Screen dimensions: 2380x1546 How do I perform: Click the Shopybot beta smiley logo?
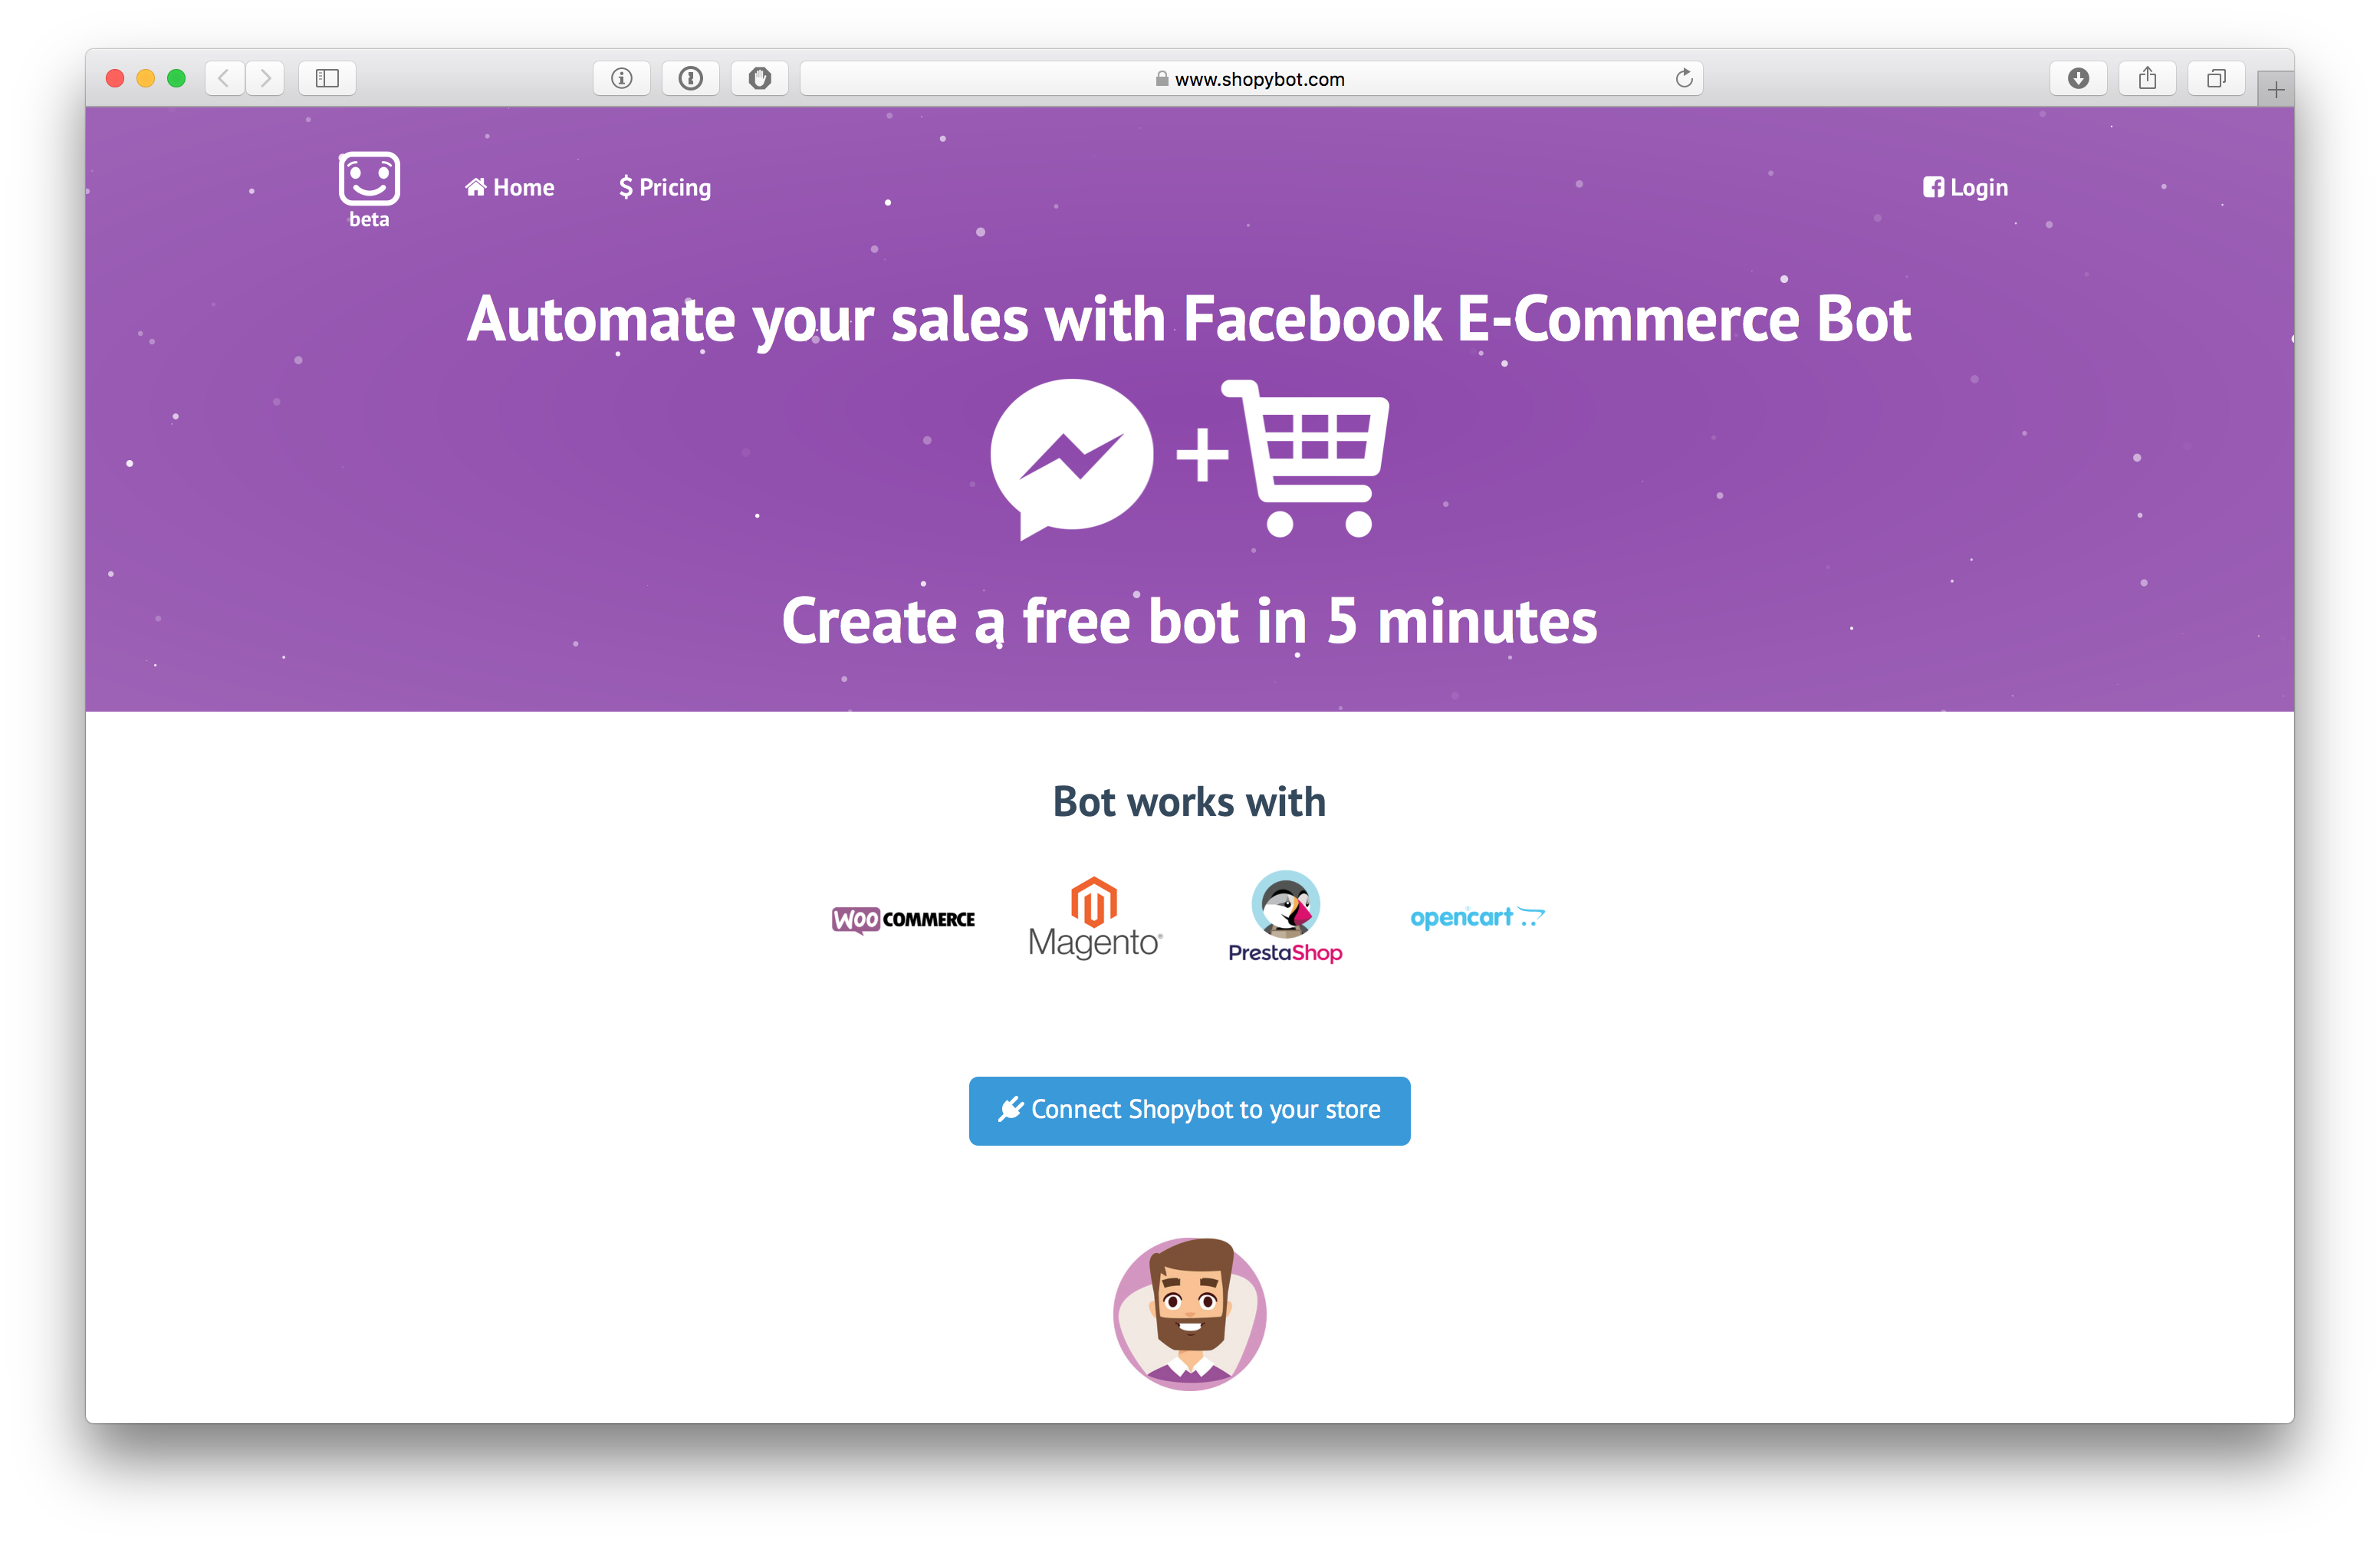point(369,190)
